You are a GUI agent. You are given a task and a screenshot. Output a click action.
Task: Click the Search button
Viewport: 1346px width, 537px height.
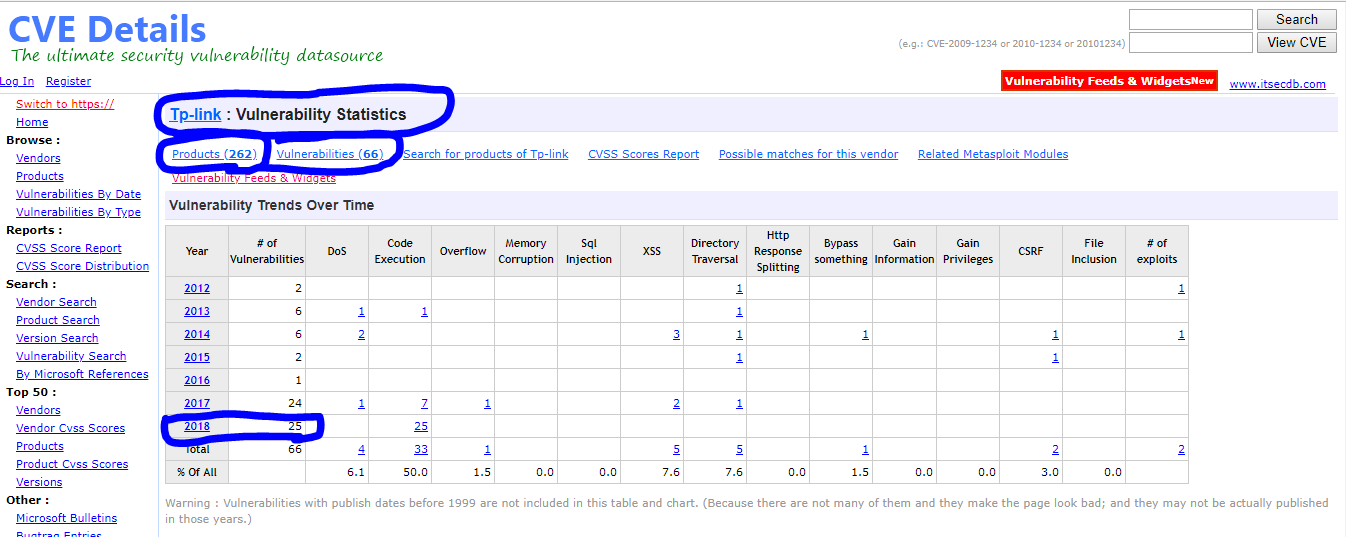point(1296,19)
